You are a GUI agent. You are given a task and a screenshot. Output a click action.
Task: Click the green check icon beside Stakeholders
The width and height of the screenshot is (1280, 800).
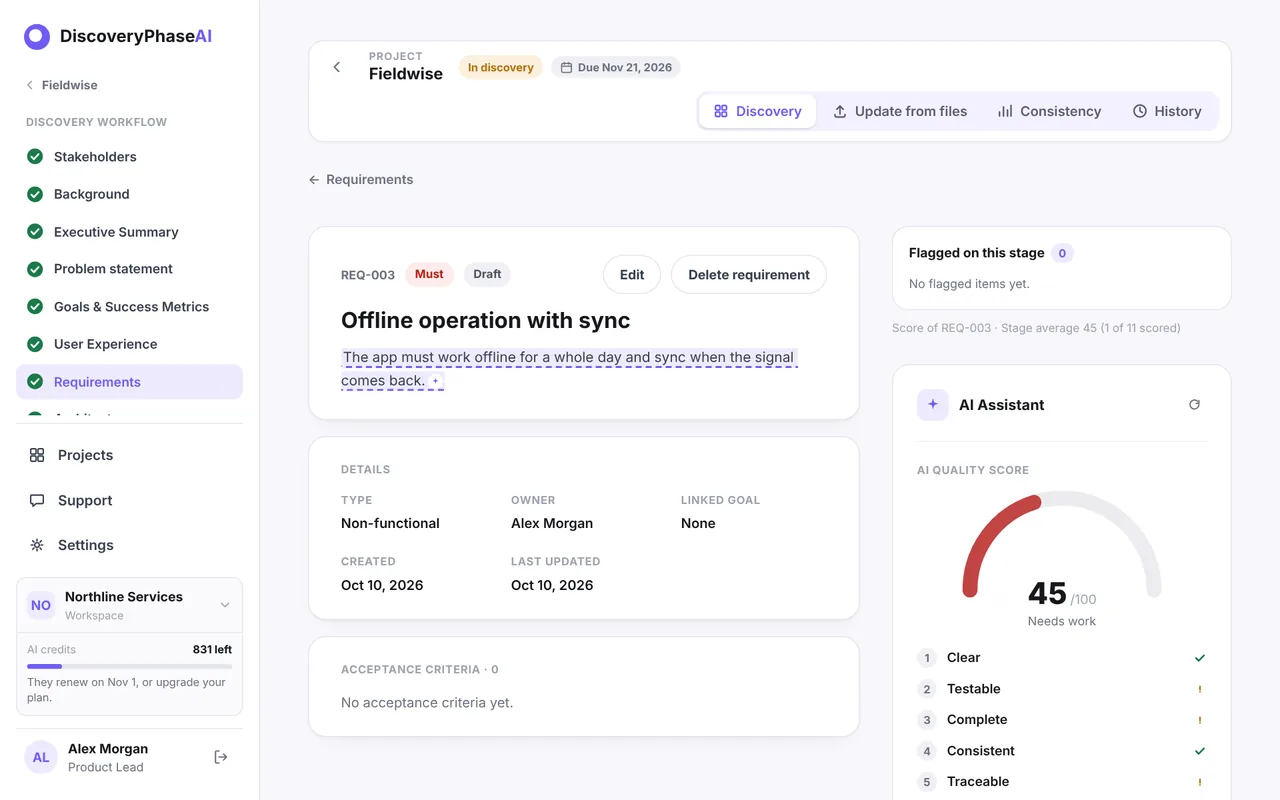[35, 157]
